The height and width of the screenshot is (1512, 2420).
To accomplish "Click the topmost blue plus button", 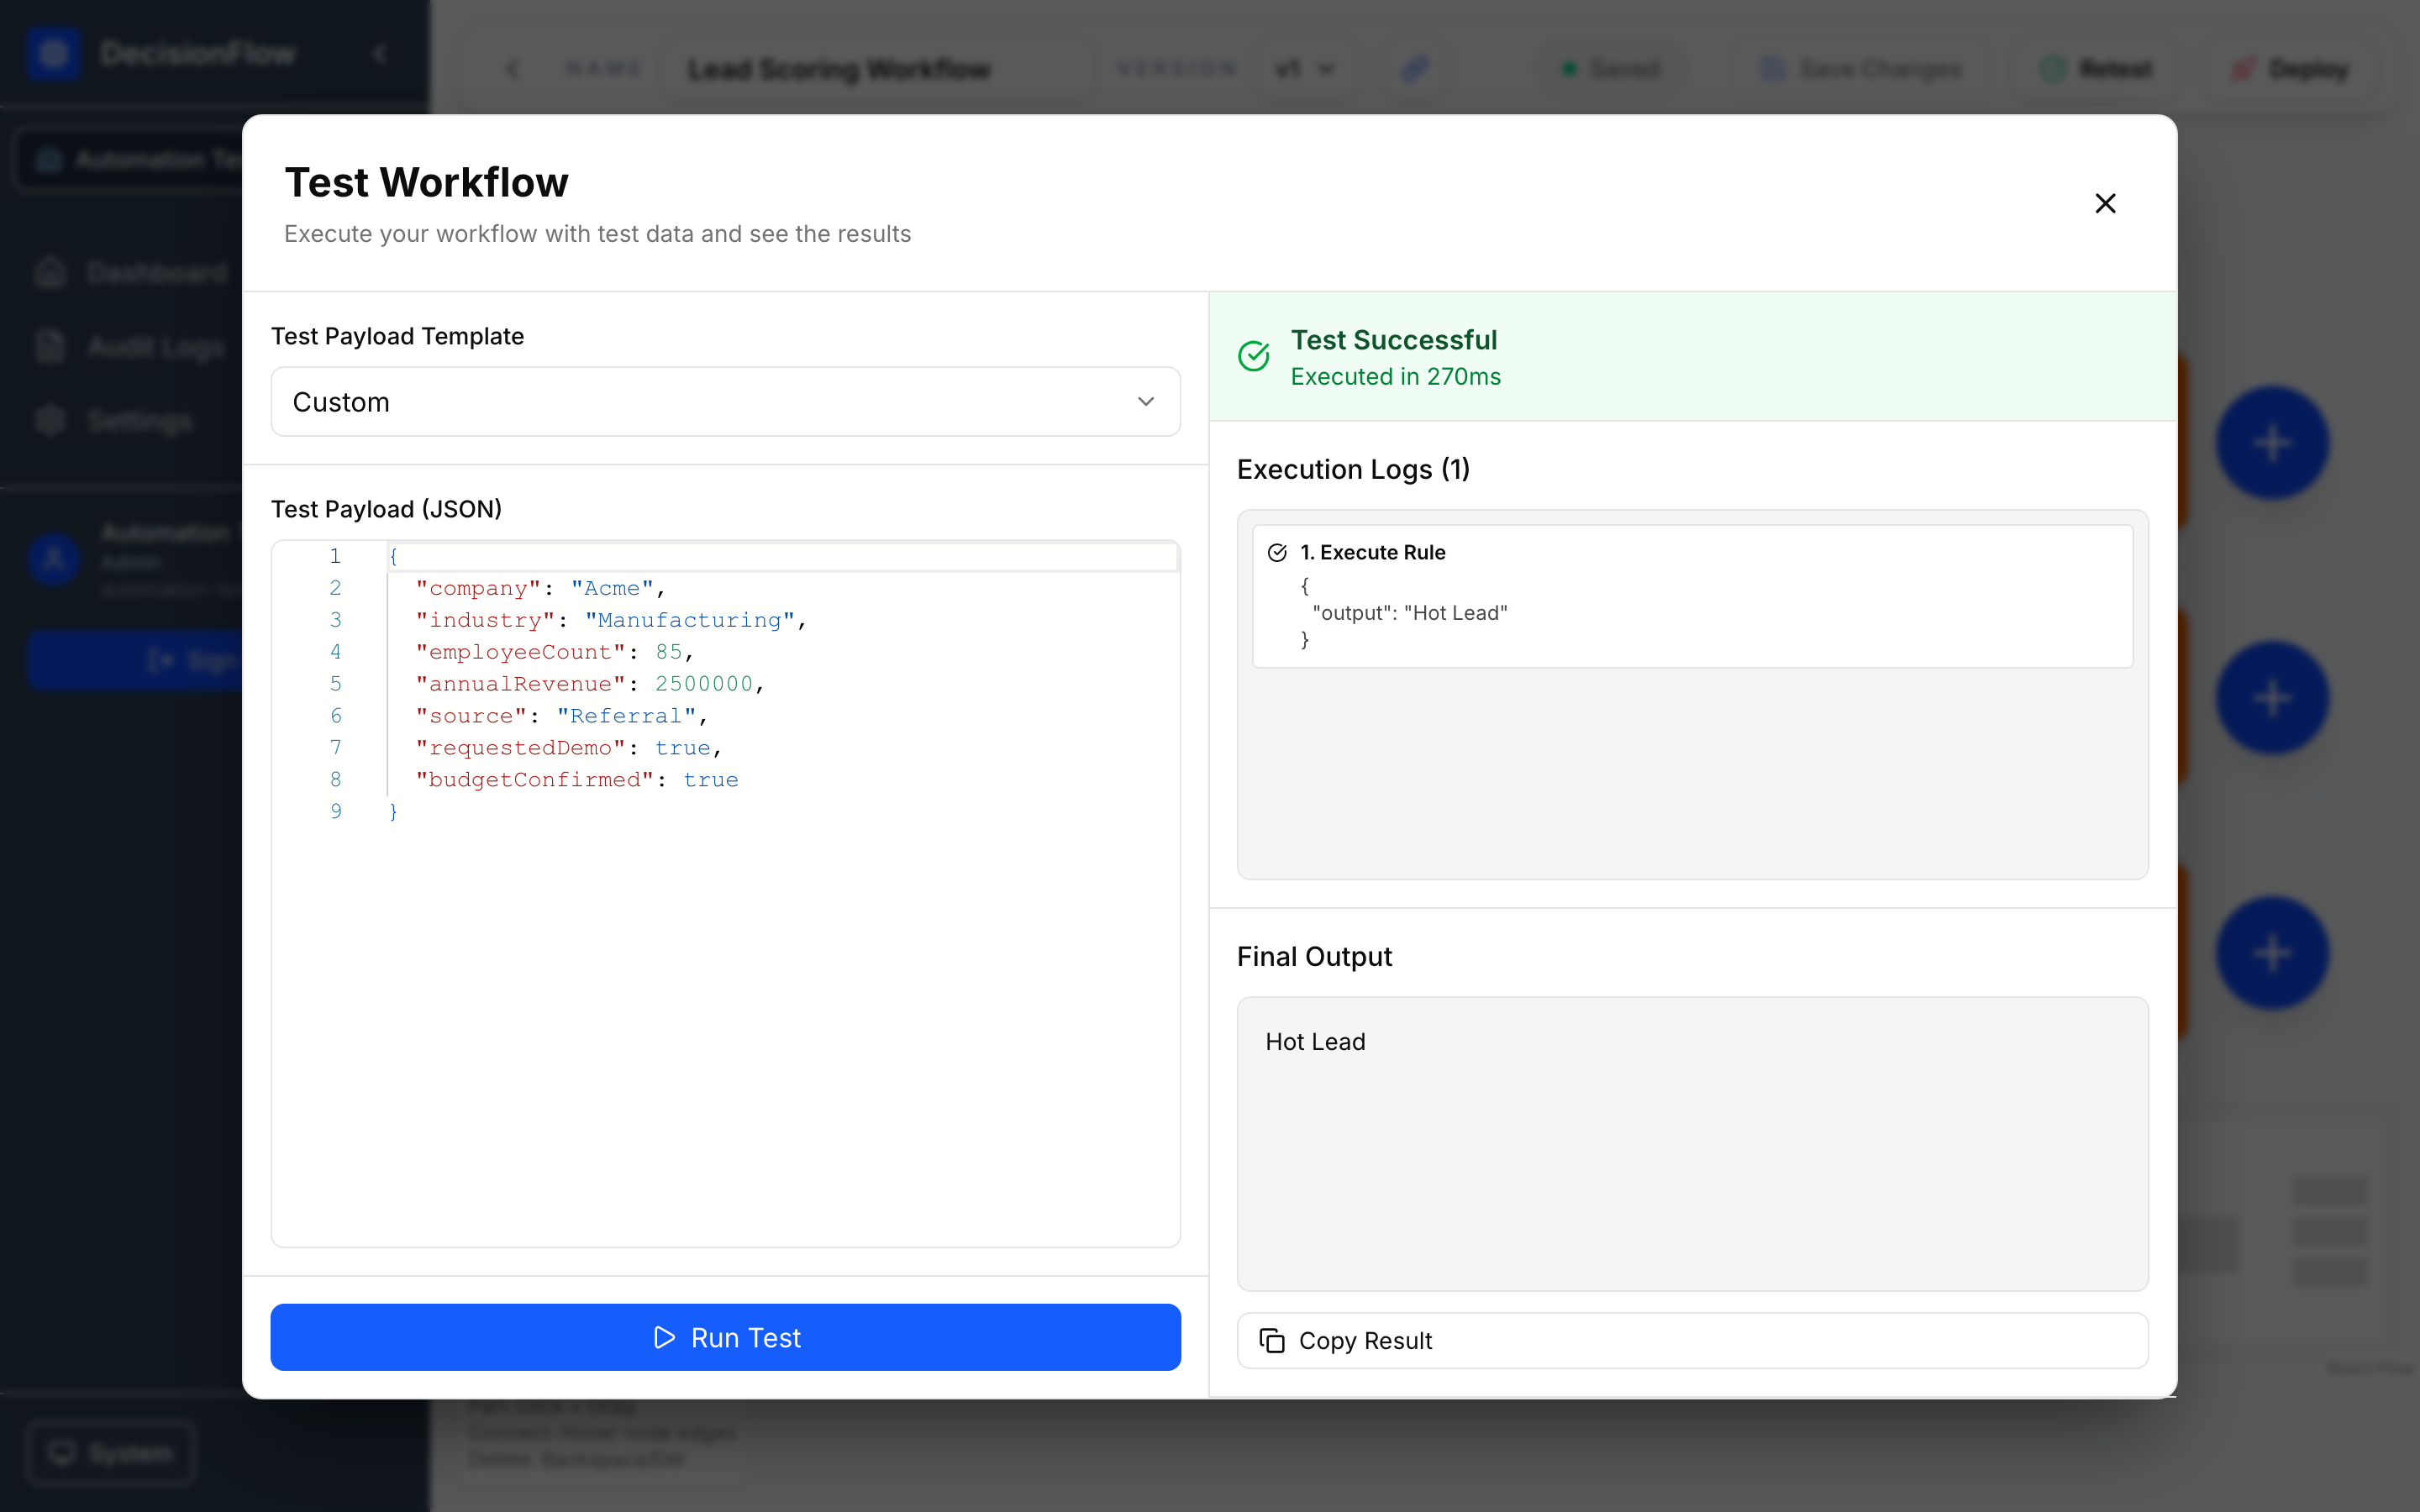I will pyautogui.click(x=2272, y=443).
